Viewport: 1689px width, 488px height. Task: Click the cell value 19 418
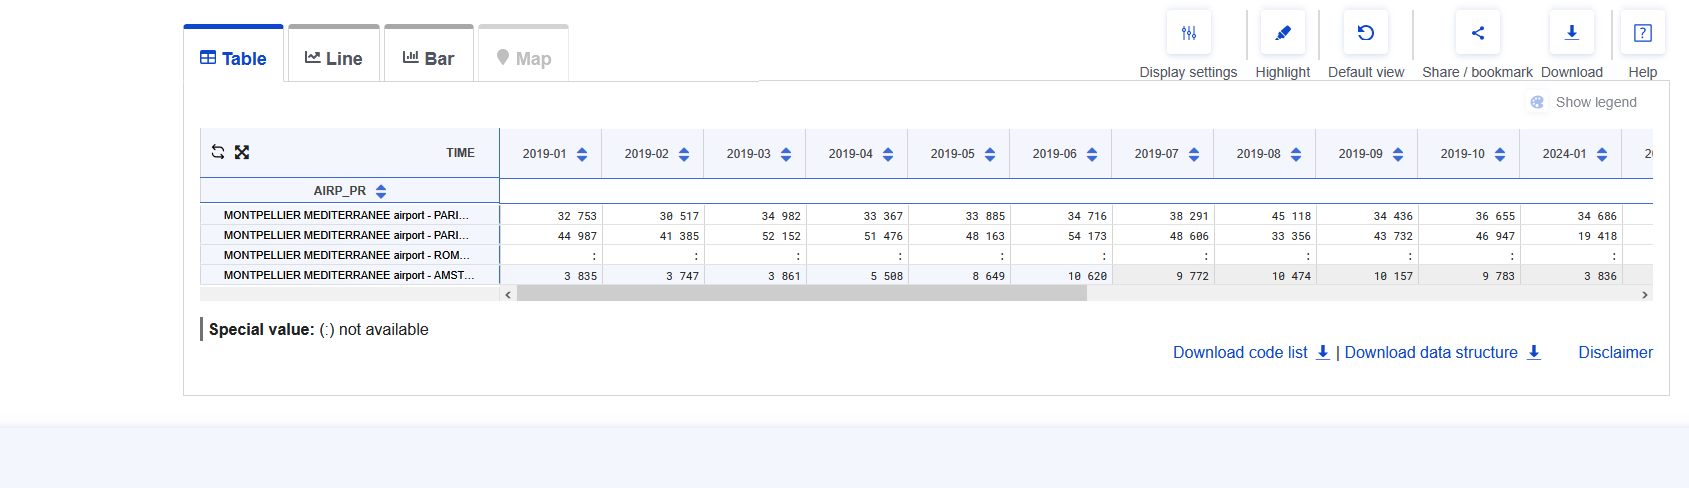tap(1597, 236)
